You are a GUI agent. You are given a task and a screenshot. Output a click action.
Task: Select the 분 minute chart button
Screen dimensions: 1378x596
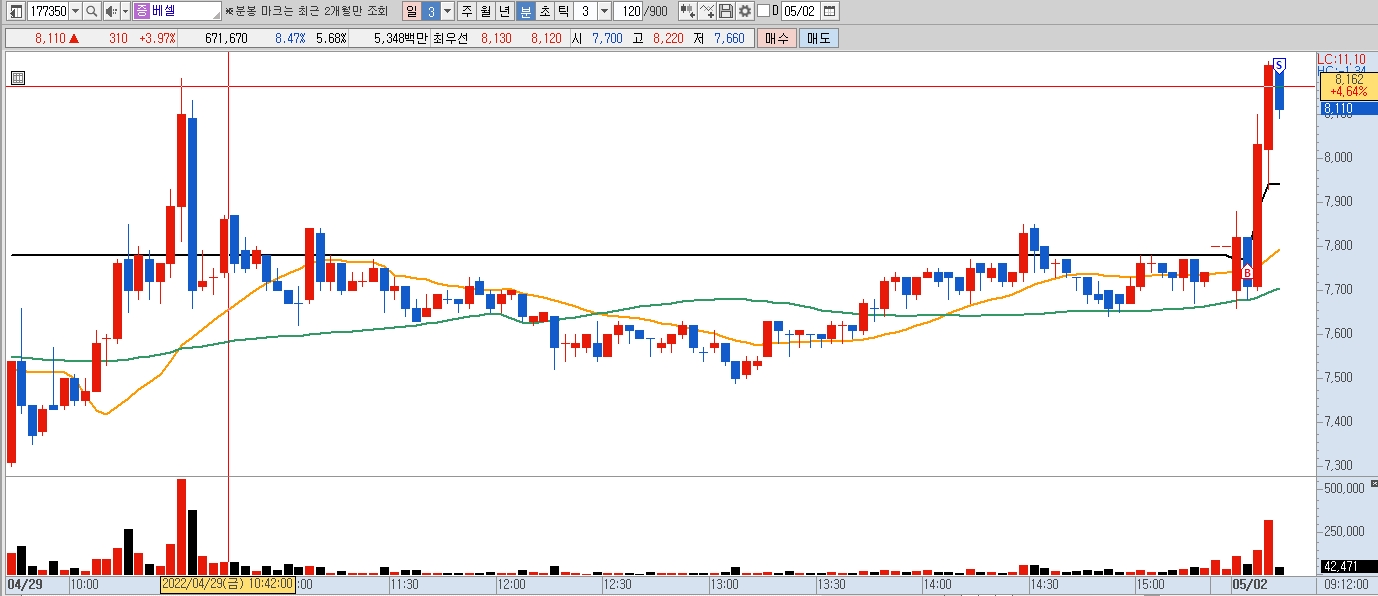pos(525,12)
